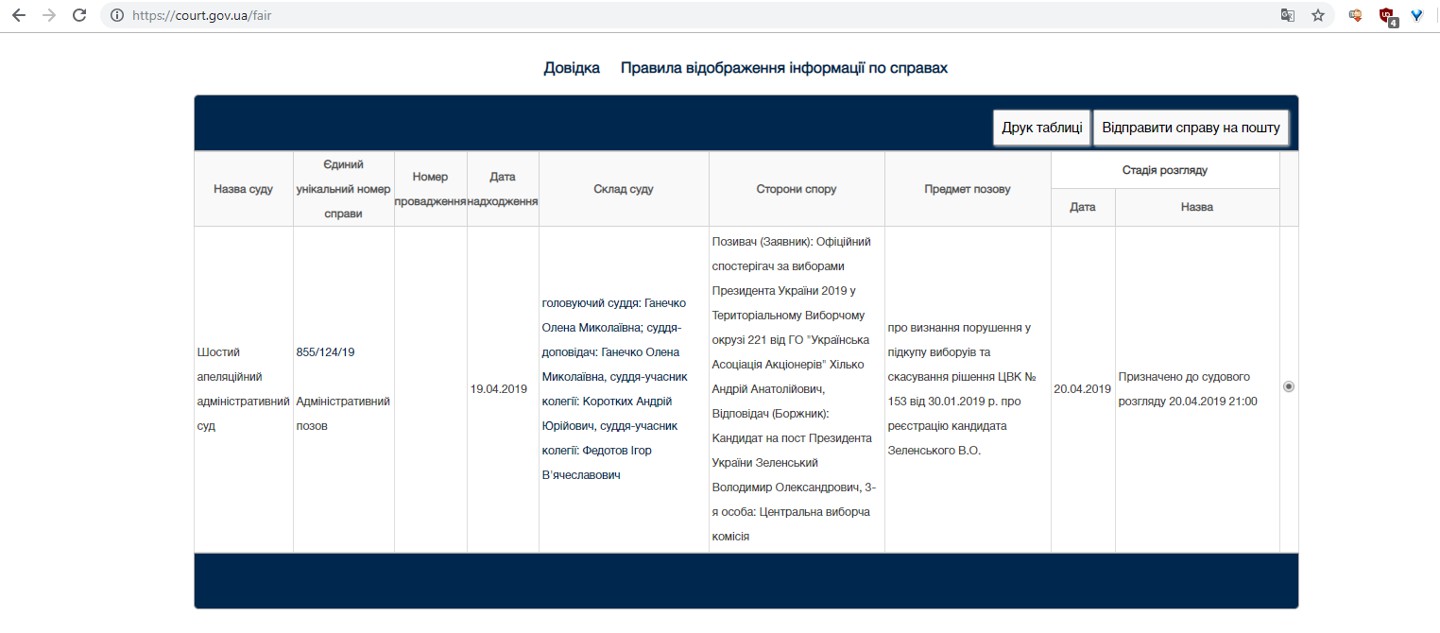Click the Назва суду column header
This screenshot has width=1440, height=633.
pyautogui.click(x=243, y=189)
